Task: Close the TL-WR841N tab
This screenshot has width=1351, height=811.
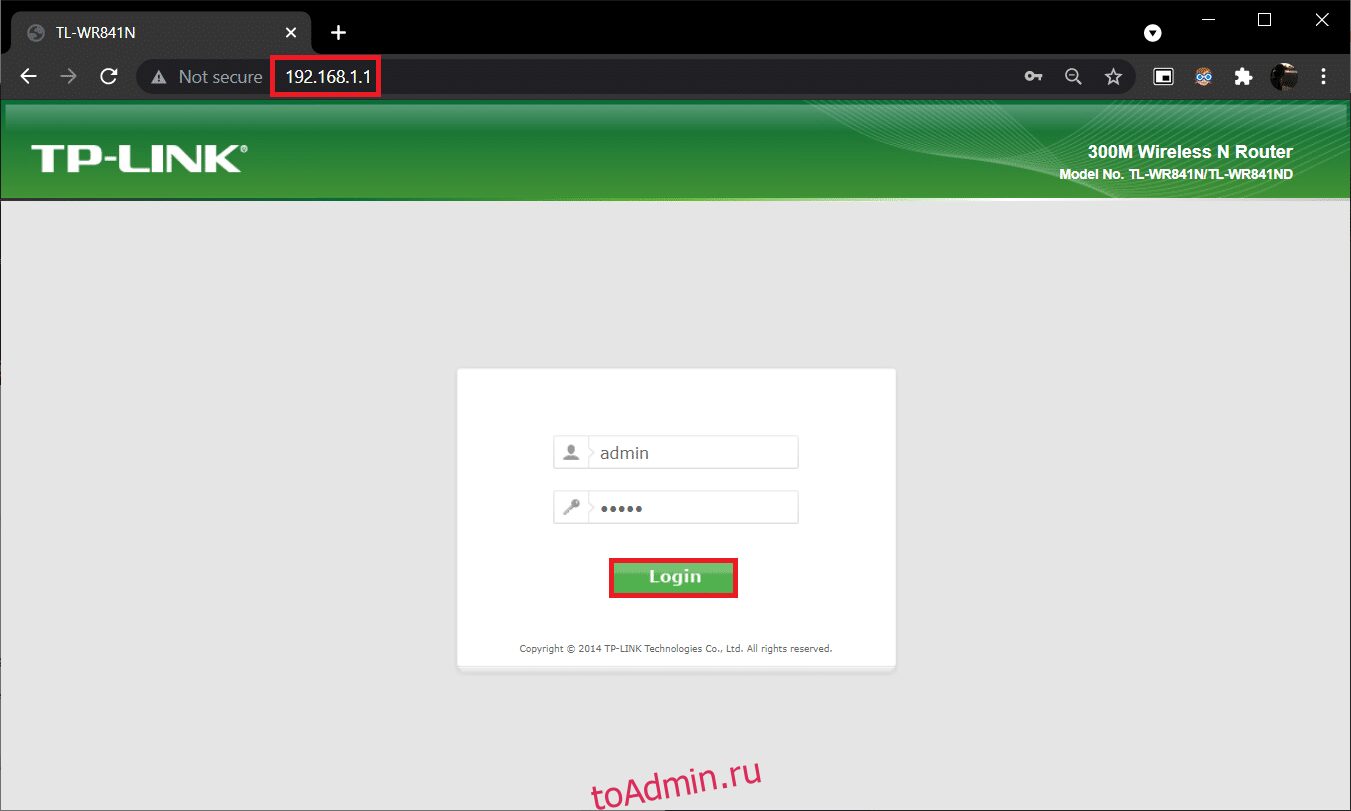Action: tap(291, 32)
